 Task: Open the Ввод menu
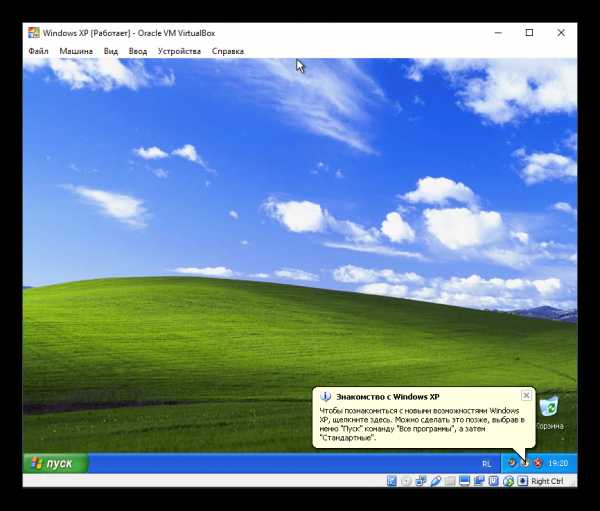138,51
